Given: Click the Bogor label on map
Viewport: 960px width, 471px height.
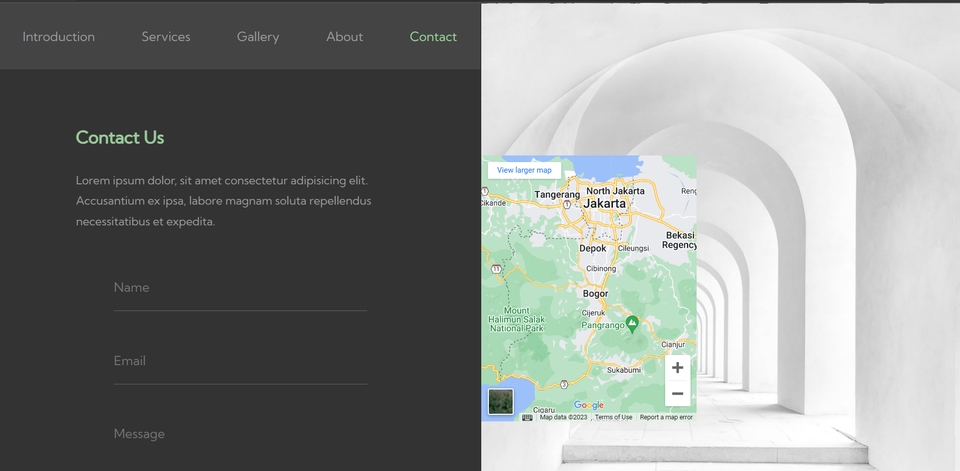Looking at the screenshot, I should (595, 294).
